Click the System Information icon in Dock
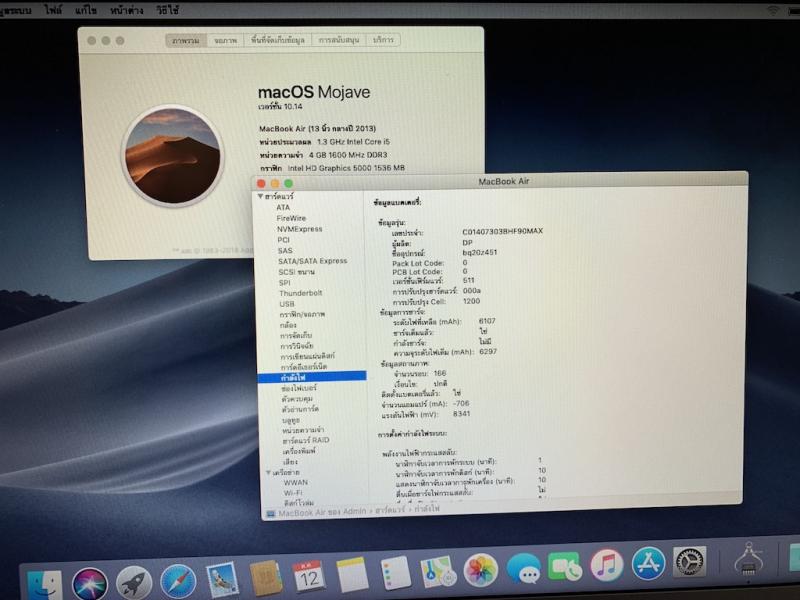 coord(748,559)
